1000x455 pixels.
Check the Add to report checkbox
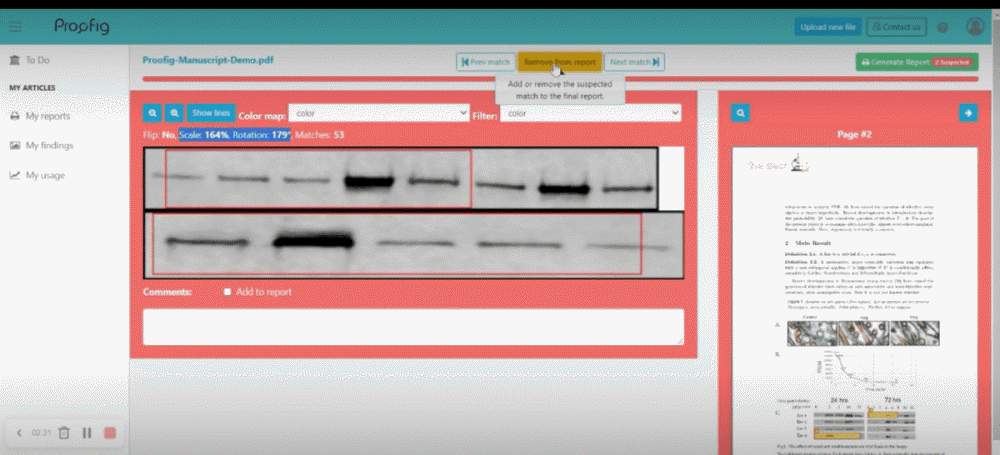[228, 292]
